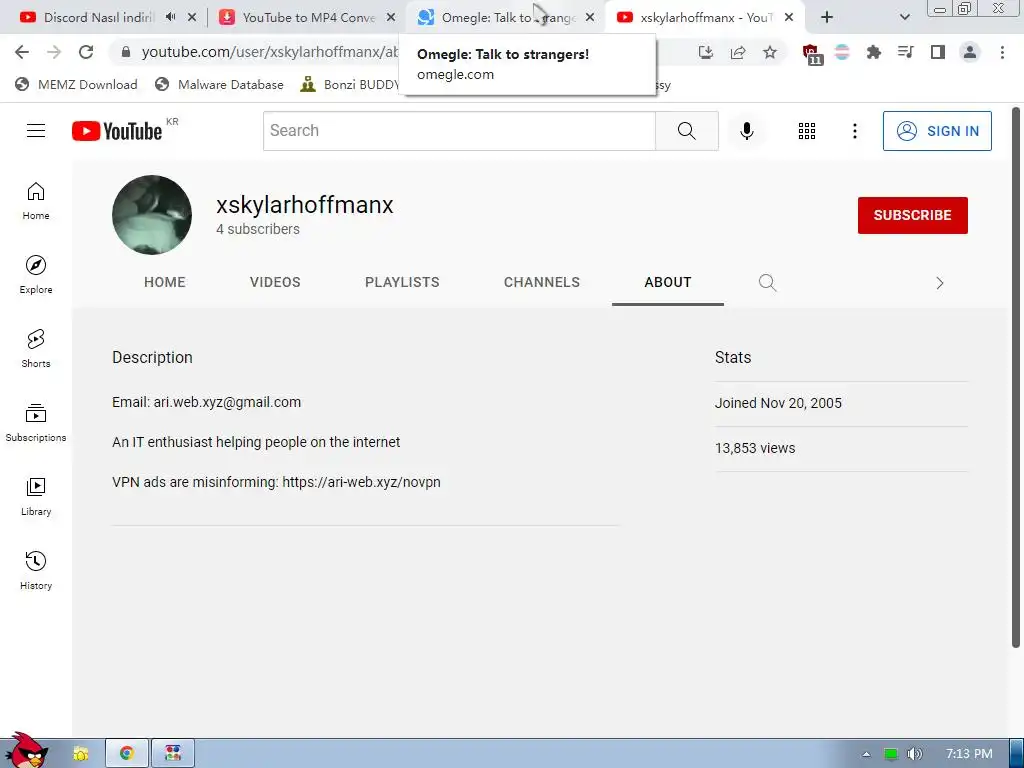Open Shorts in the sidebar
This screenshot has width=1024, height=768.
[36, 348]
